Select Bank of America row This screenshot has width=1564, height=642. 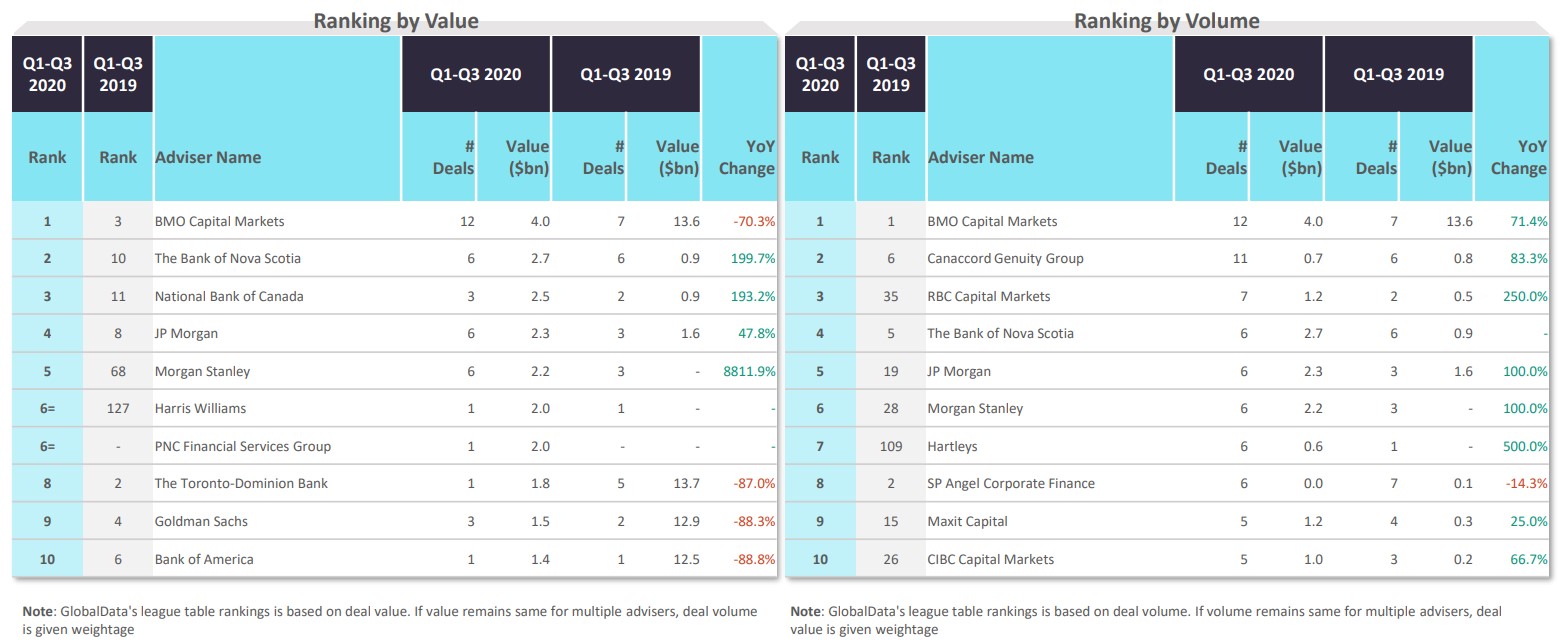tap(204, 559)
